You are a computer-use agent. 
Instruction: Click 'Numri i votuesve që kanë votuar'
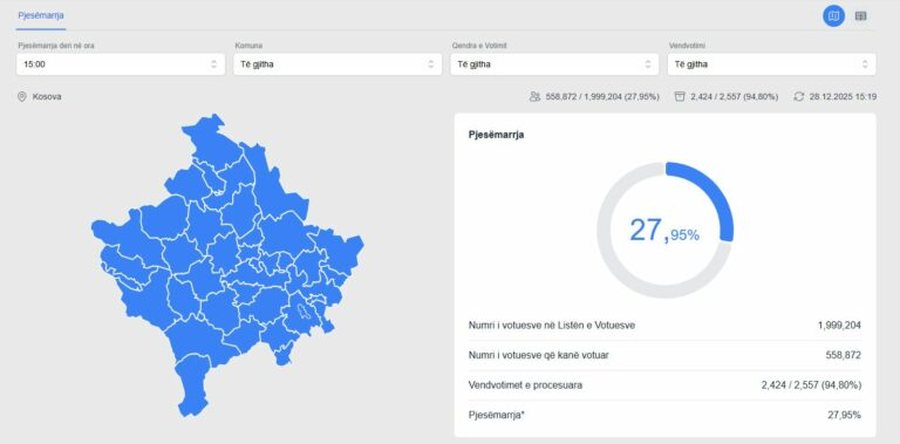(x=538, y=355)
